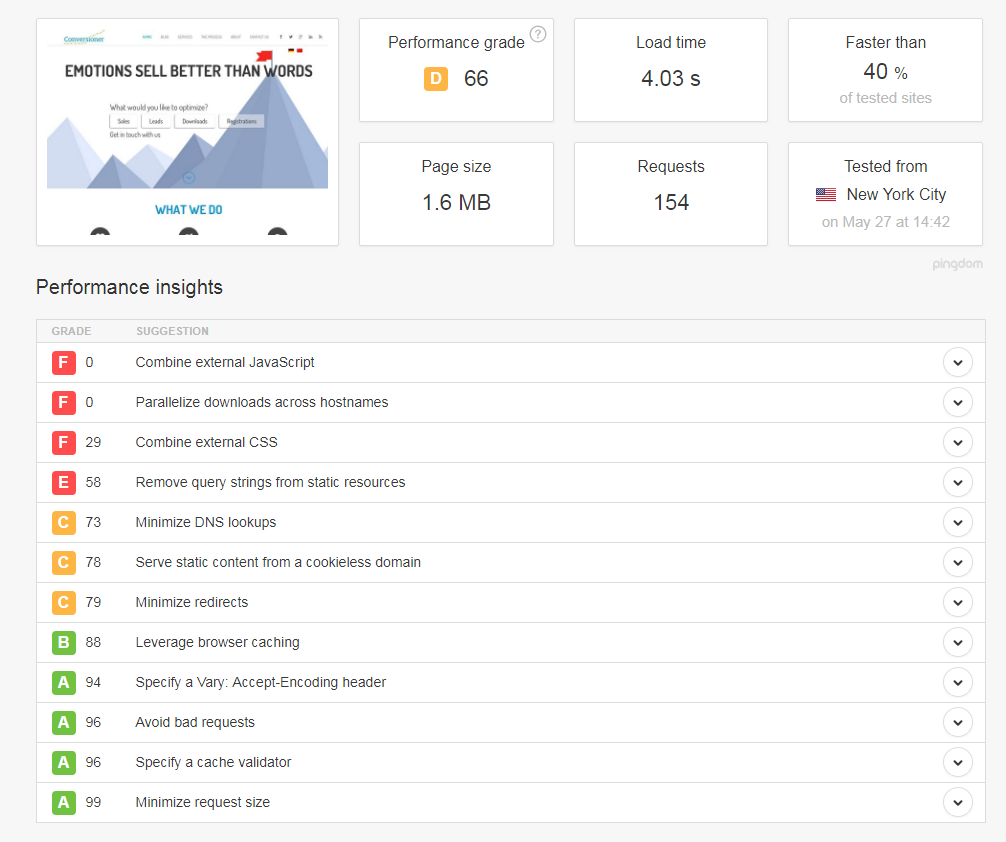Image resolution: width=1006 pixels, height=842 pixels.
Task: Click 'Remove query strings from static resources' text
Action: (x=270, y=483)
